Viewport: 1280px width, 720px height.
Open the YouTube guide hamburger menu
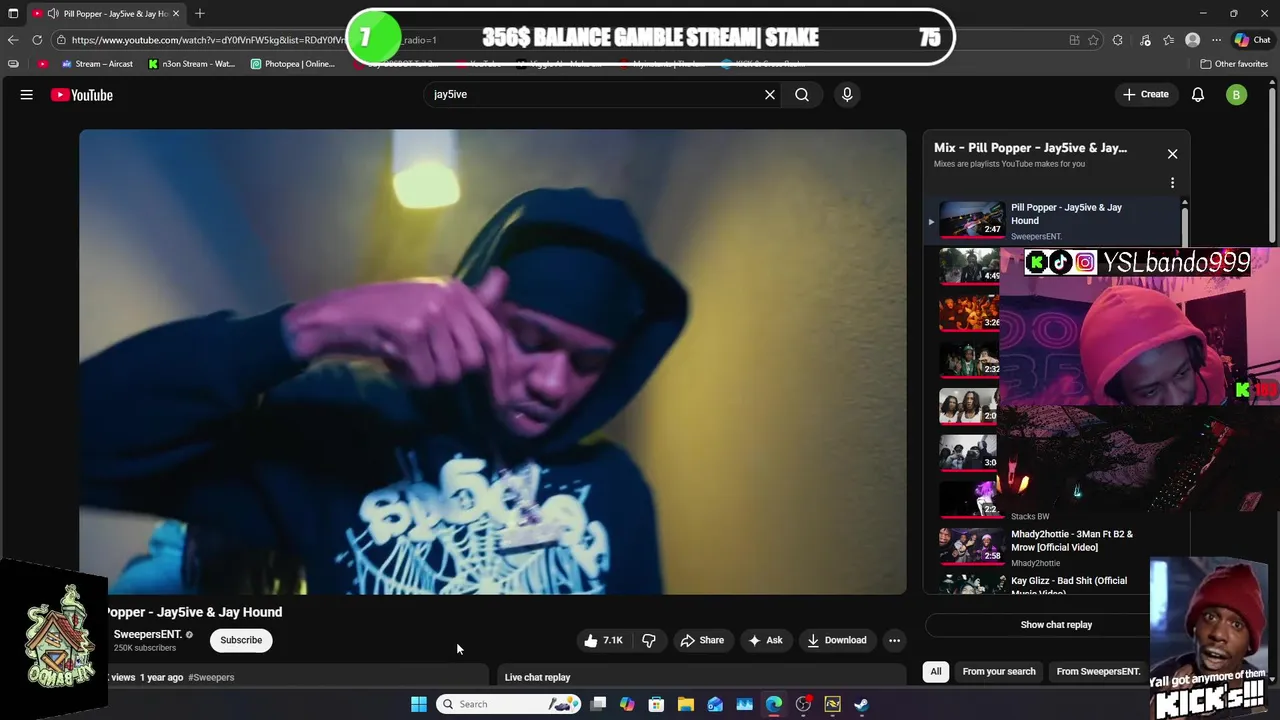[x=27, y=95]
